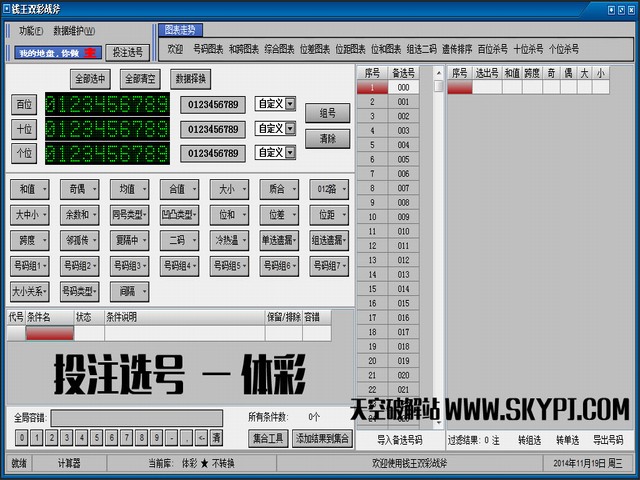640x480 pixels.
Task: Click the 组号 button
Action: click(x=327, y=113)
